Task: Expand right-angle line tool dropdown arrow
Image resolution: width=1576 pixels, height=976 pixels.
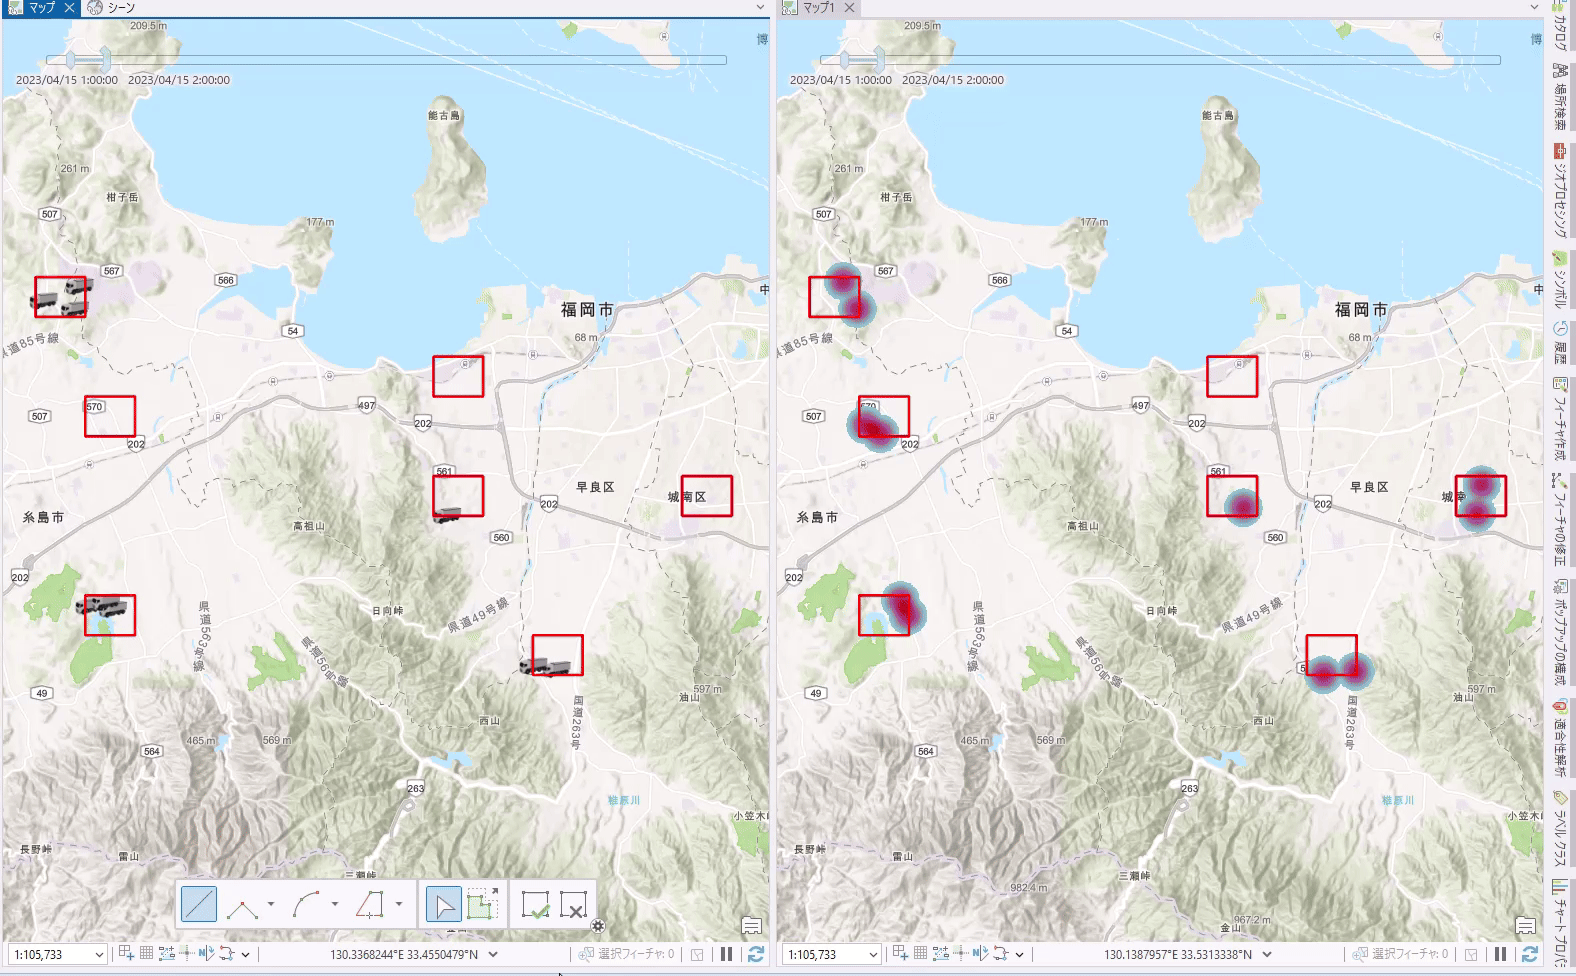Action: coord(271,905)
